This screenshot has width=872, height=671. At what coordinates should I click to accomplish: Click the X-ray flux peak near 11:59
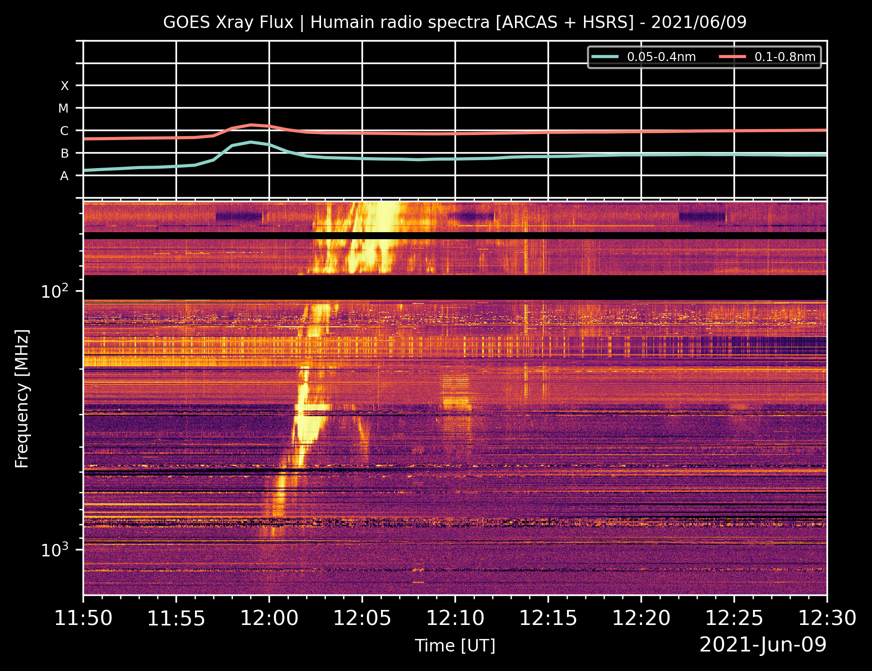(x=251, y=125)
